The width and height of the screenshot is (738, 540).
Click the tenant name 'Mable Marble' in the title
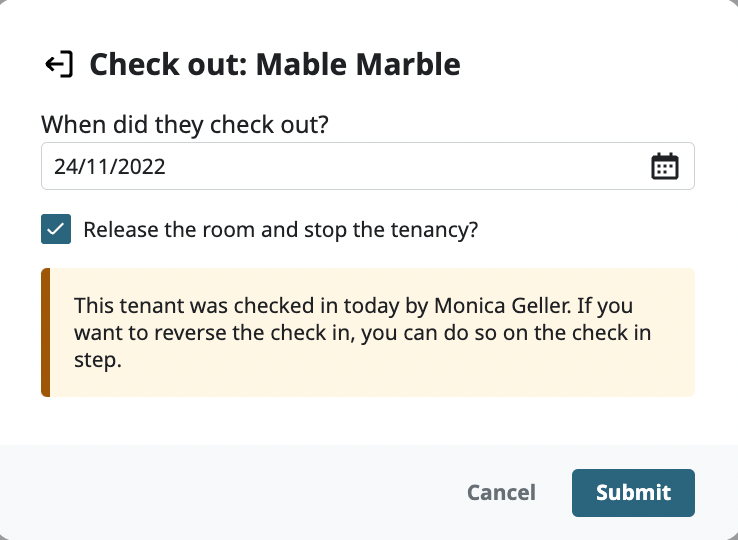tap(358, 66)
